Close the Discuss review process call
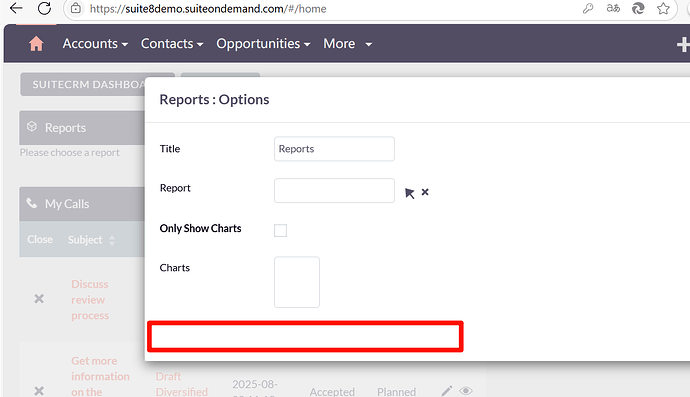This screenshot has width=690, height=397. point(39,299)
